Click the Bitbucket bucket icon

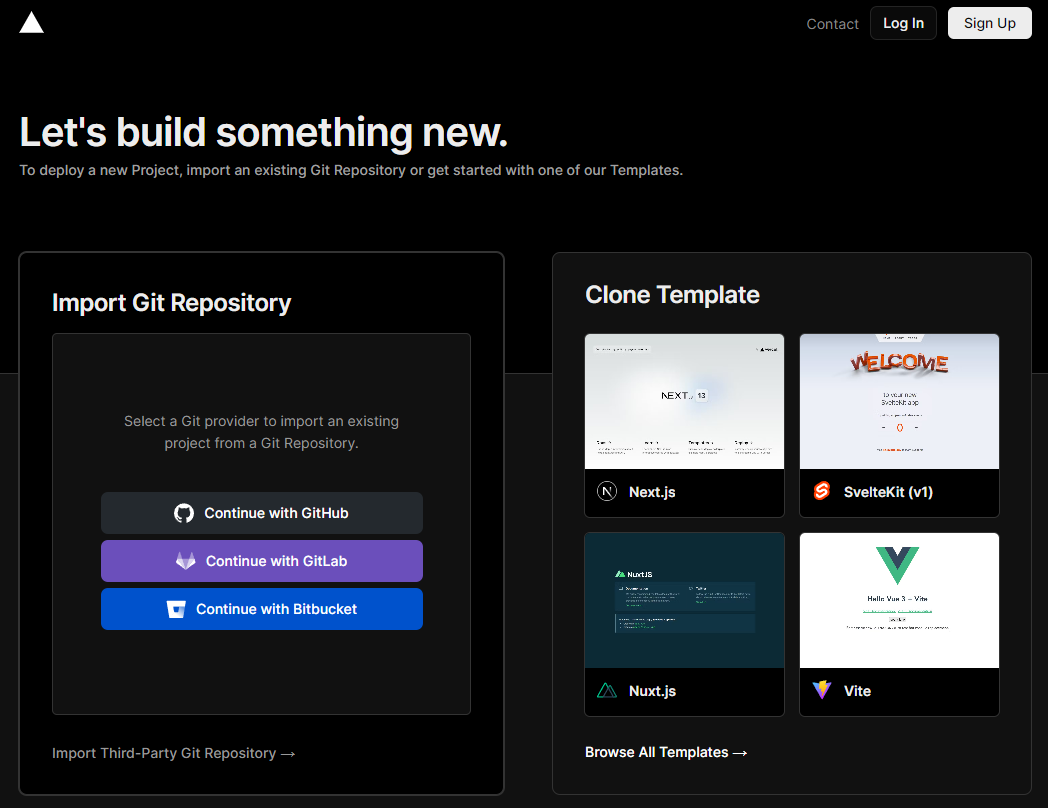[176, 609]
